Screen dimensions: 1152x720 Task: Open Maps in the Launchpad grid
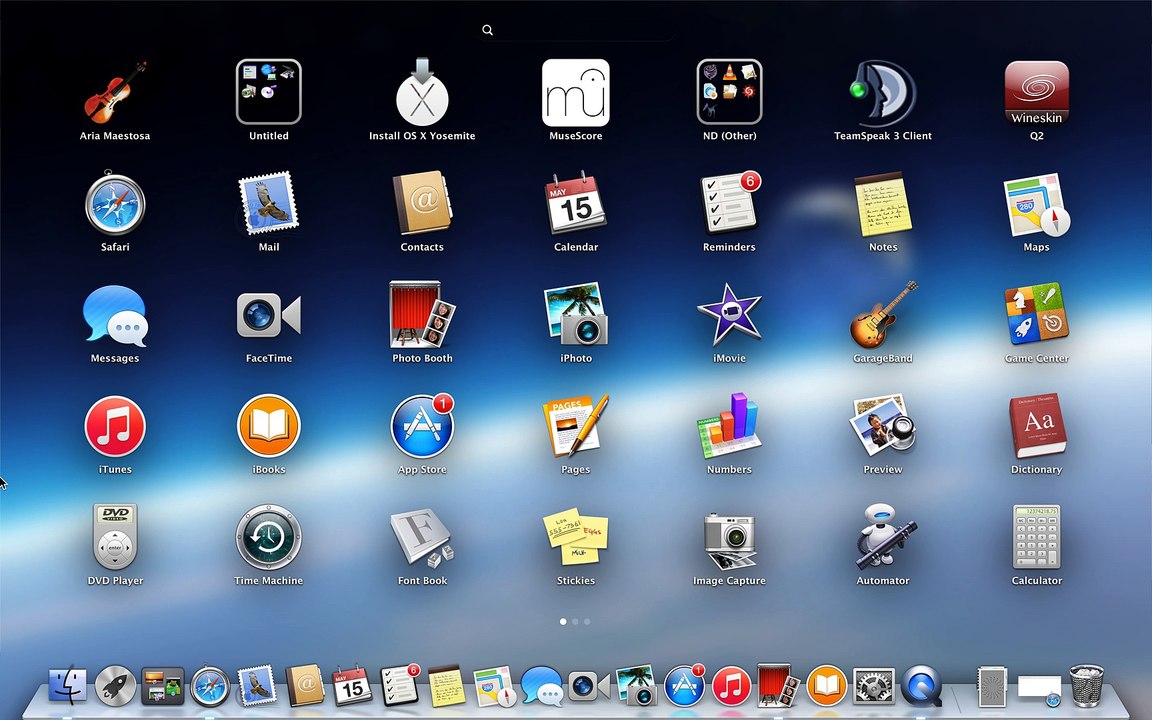(1037, 205)
